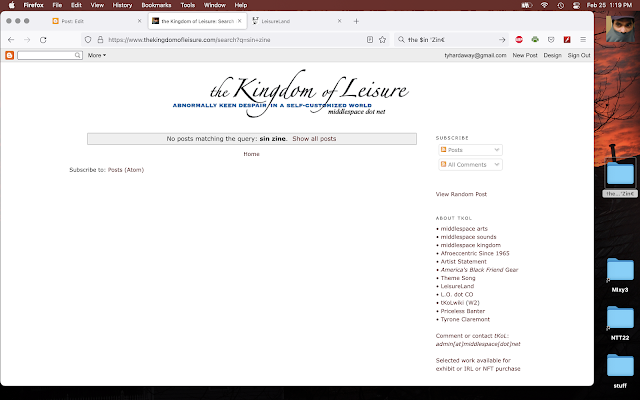Image resolution: width=640 pixels, height=400 pixels.
Task: Submit search bar query with arrow
Action: click(502, 40)
